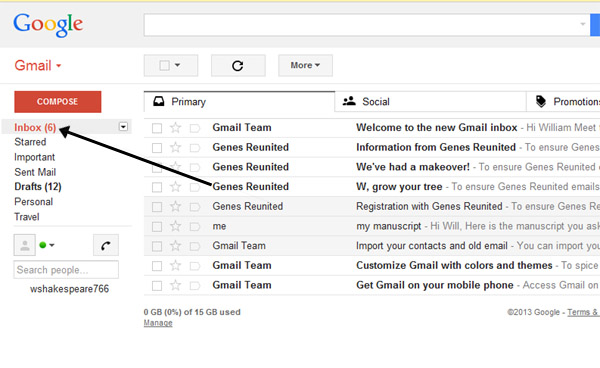Click the Google logo
600x368 pixels.
pyautogui.click(x=48, y=25)
